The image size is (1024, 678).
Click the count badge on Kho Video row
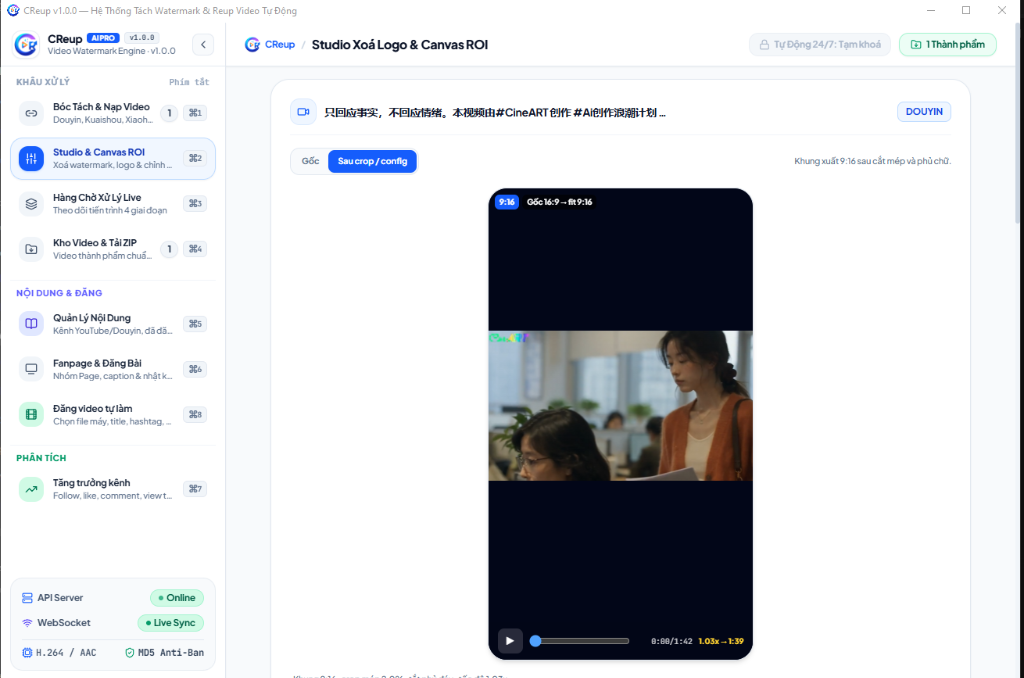tap(169, 249)
